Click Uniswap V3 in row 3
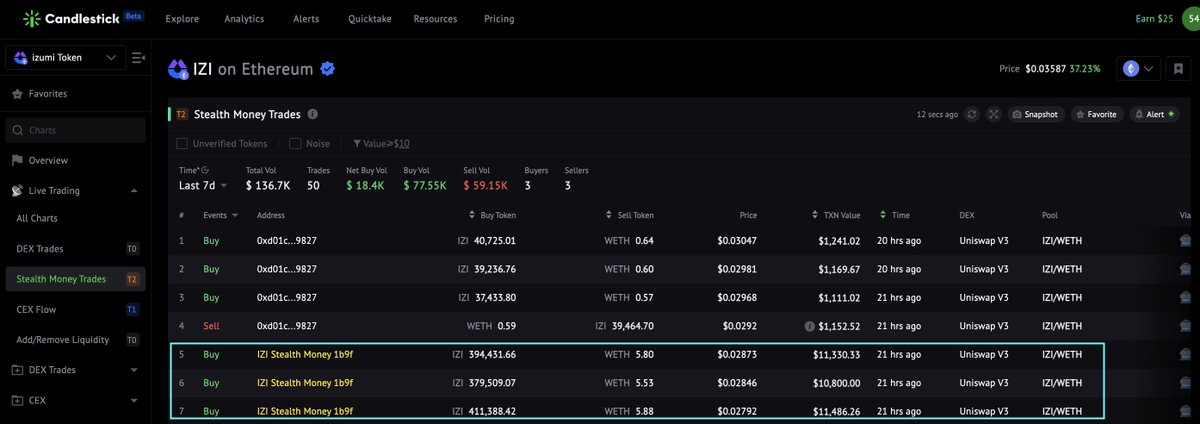1200x424 pixels. pyautogui.click(x=984, y=297)
